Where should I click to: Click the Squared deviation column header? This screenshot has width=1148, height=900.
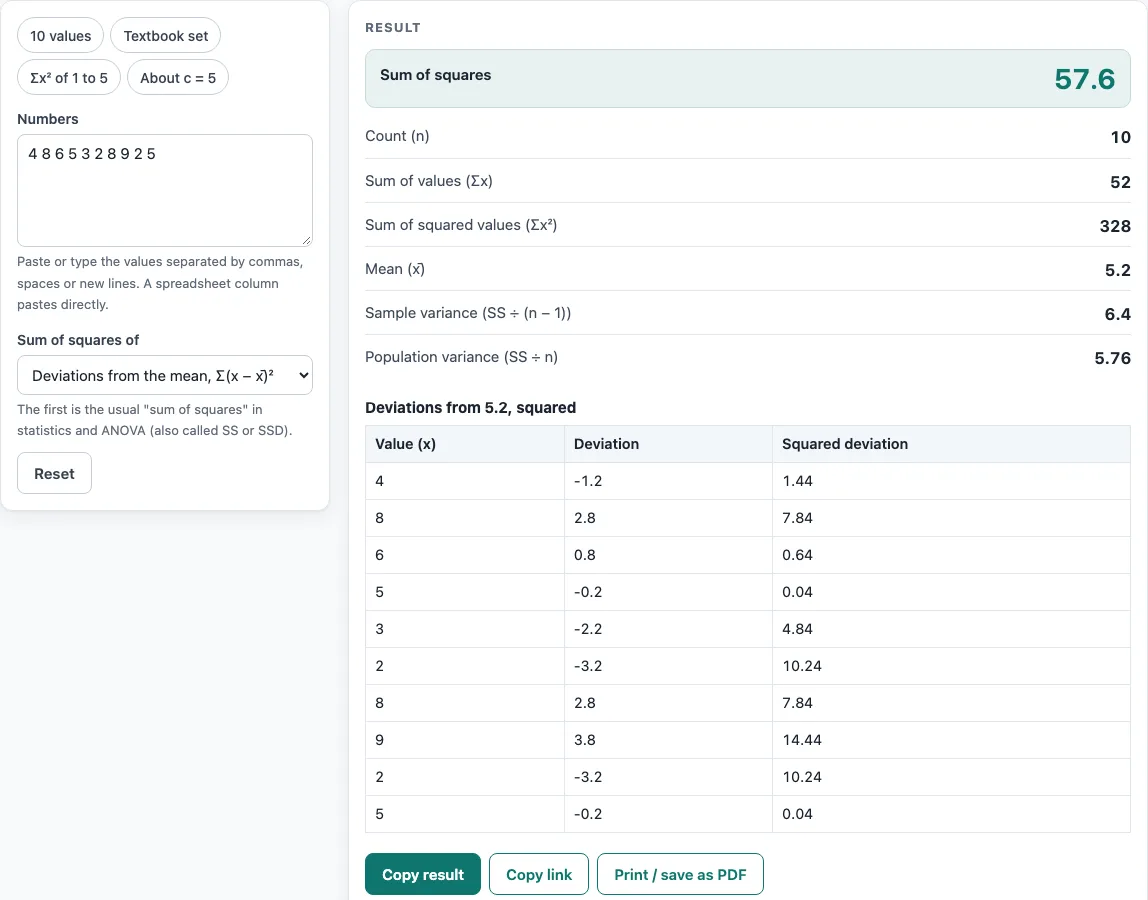coord(951,444)
